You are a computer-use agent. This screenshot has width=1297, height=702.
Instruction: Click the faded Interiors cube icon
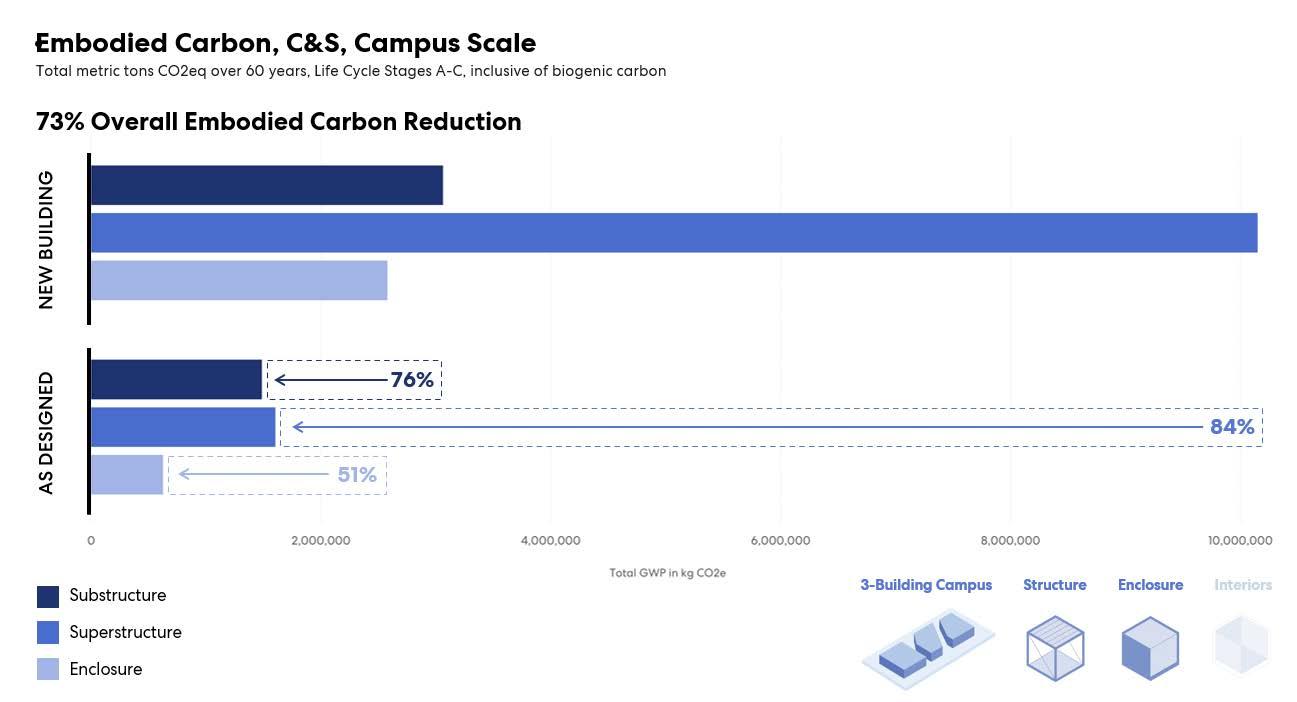(x=1242, y=645)
